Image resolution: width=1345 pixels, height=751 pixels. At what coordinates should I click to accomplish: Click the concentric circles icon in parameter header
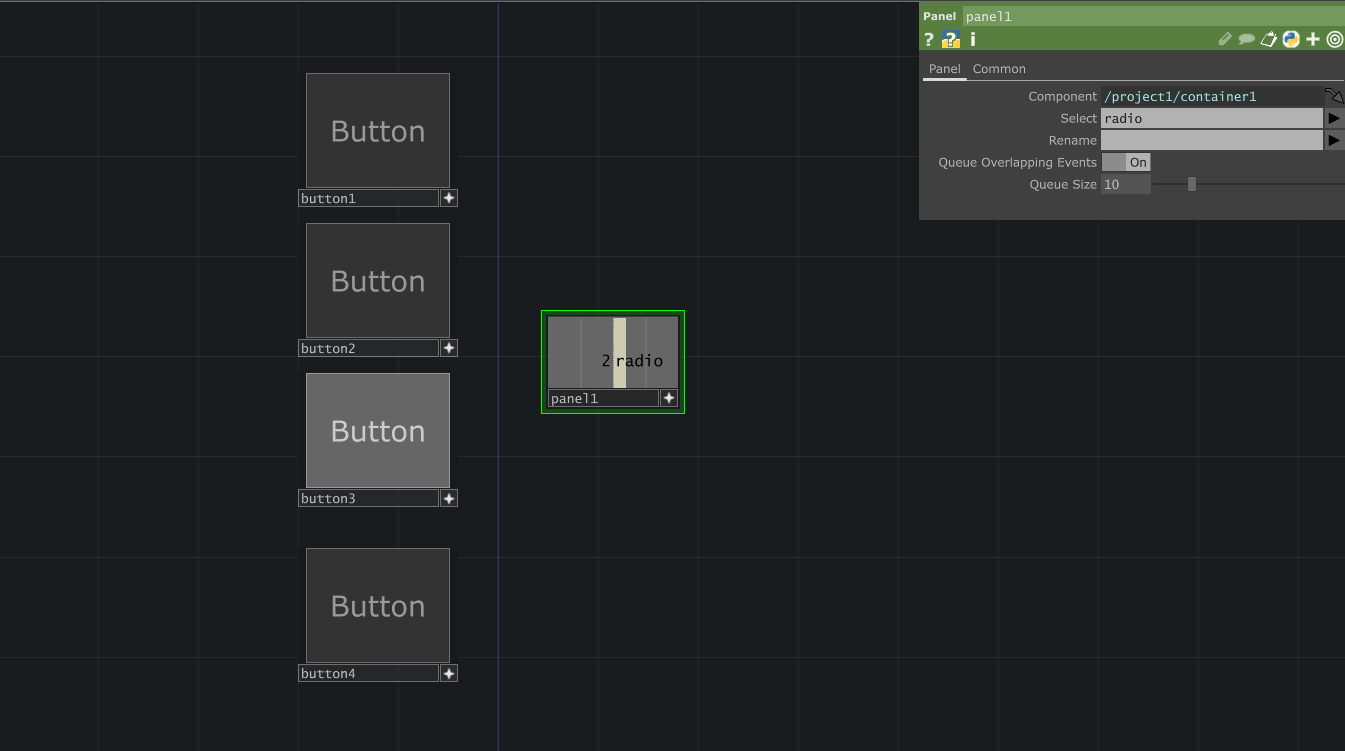point(1334,39)
